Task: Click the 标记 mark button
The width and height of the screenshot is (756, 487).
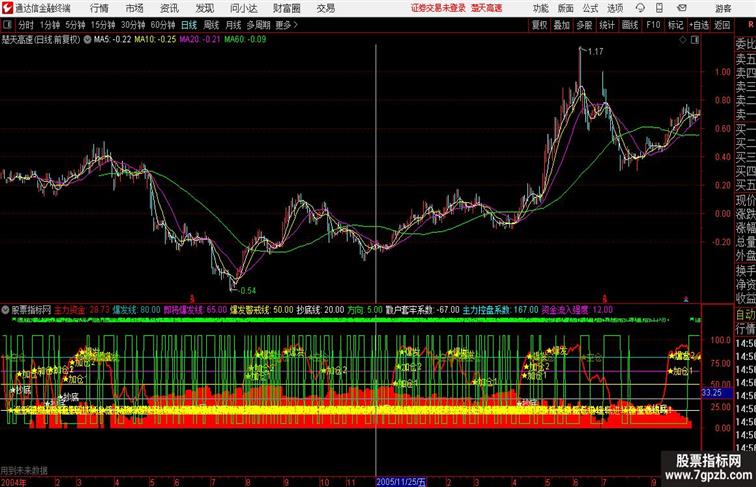Action: [x=675, y=25]
